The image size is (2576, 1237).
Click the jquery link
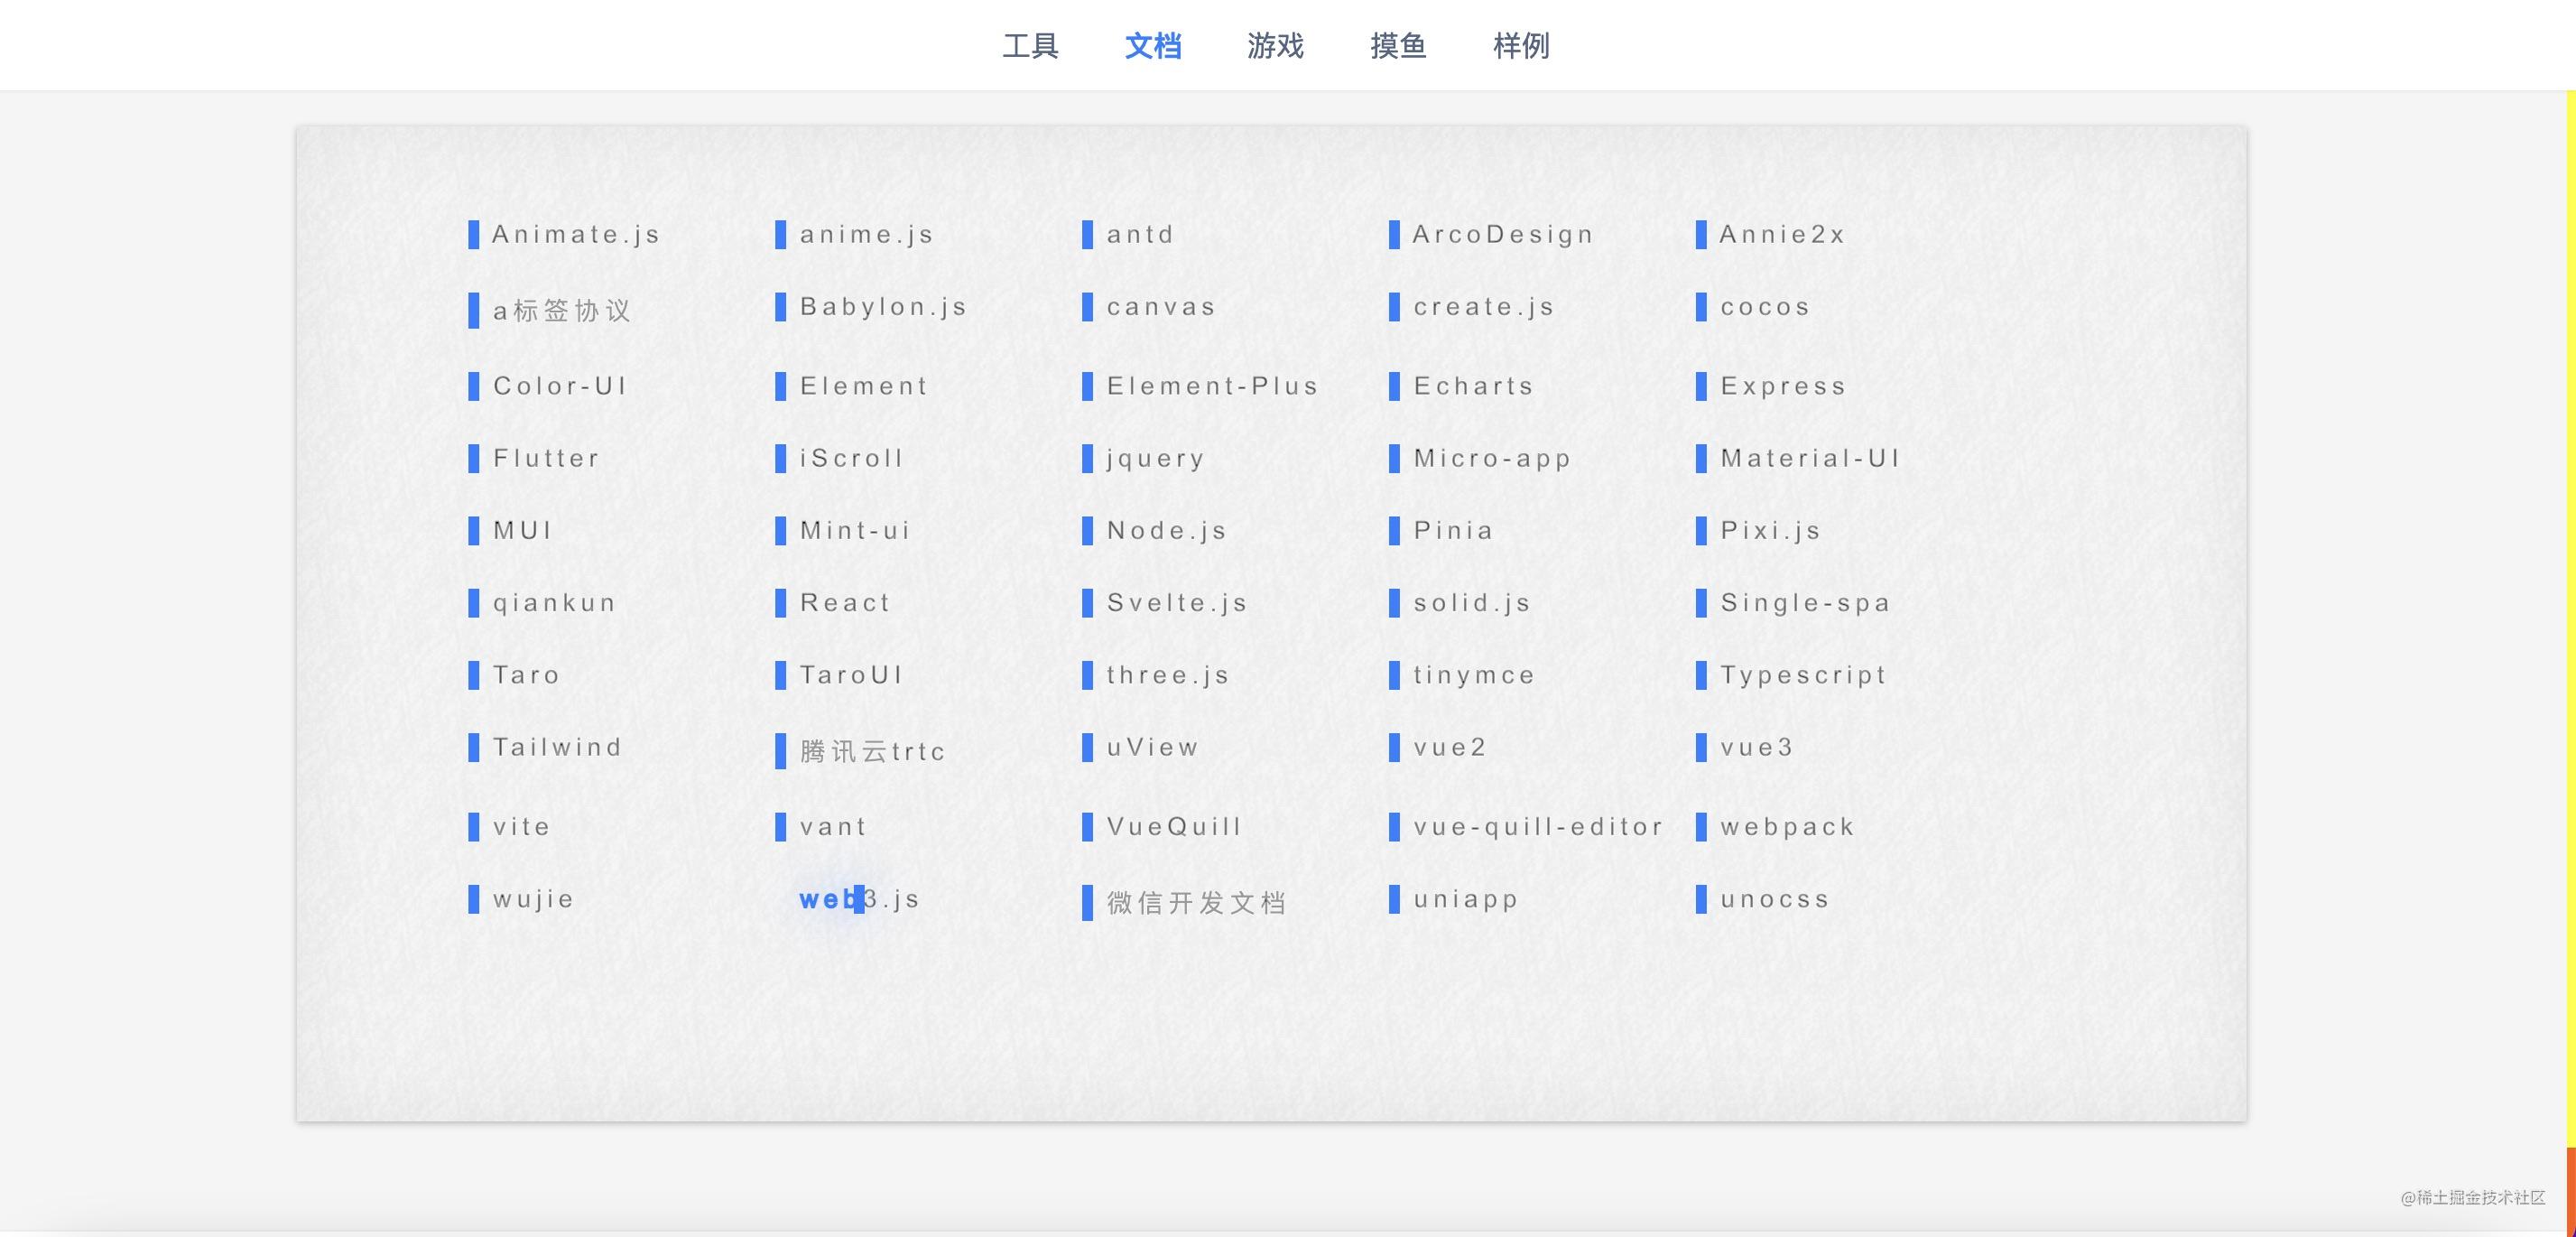[1156, 459]
